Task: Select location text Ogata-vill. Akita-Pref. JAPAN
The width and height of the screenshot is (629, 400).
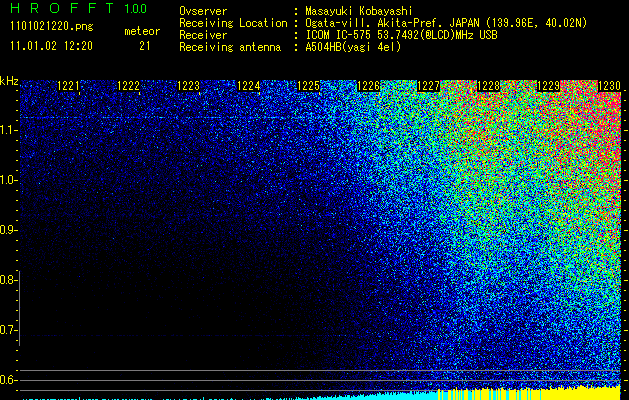Action: click(390, 23)
